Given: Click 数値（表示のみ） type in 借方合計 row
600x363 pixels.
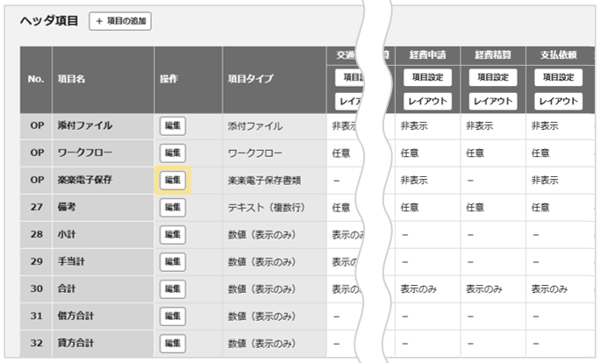Looking at the screenshot, I should [262, 316].
